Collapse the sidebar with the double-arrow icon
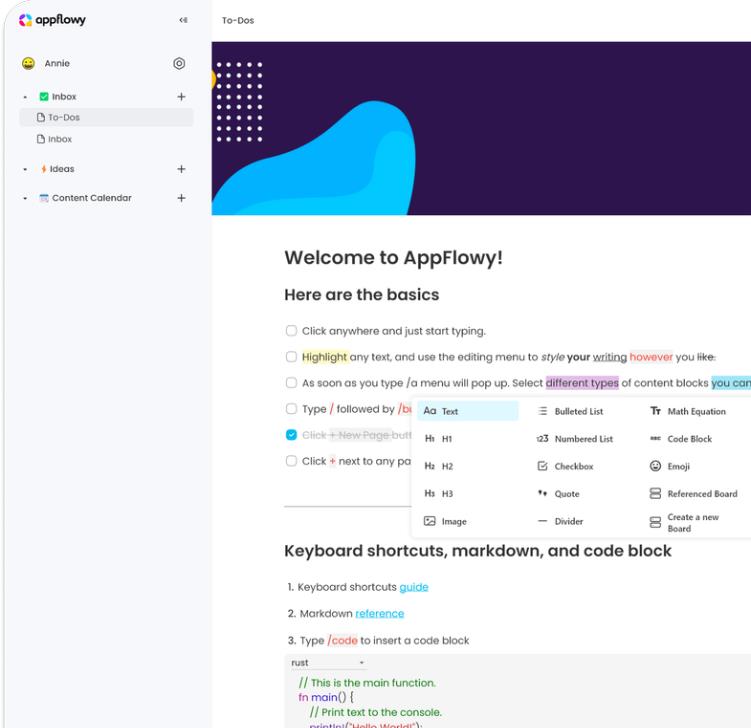Image resolution: width=751 pixels, height=728 pixels. coord(183,20)
